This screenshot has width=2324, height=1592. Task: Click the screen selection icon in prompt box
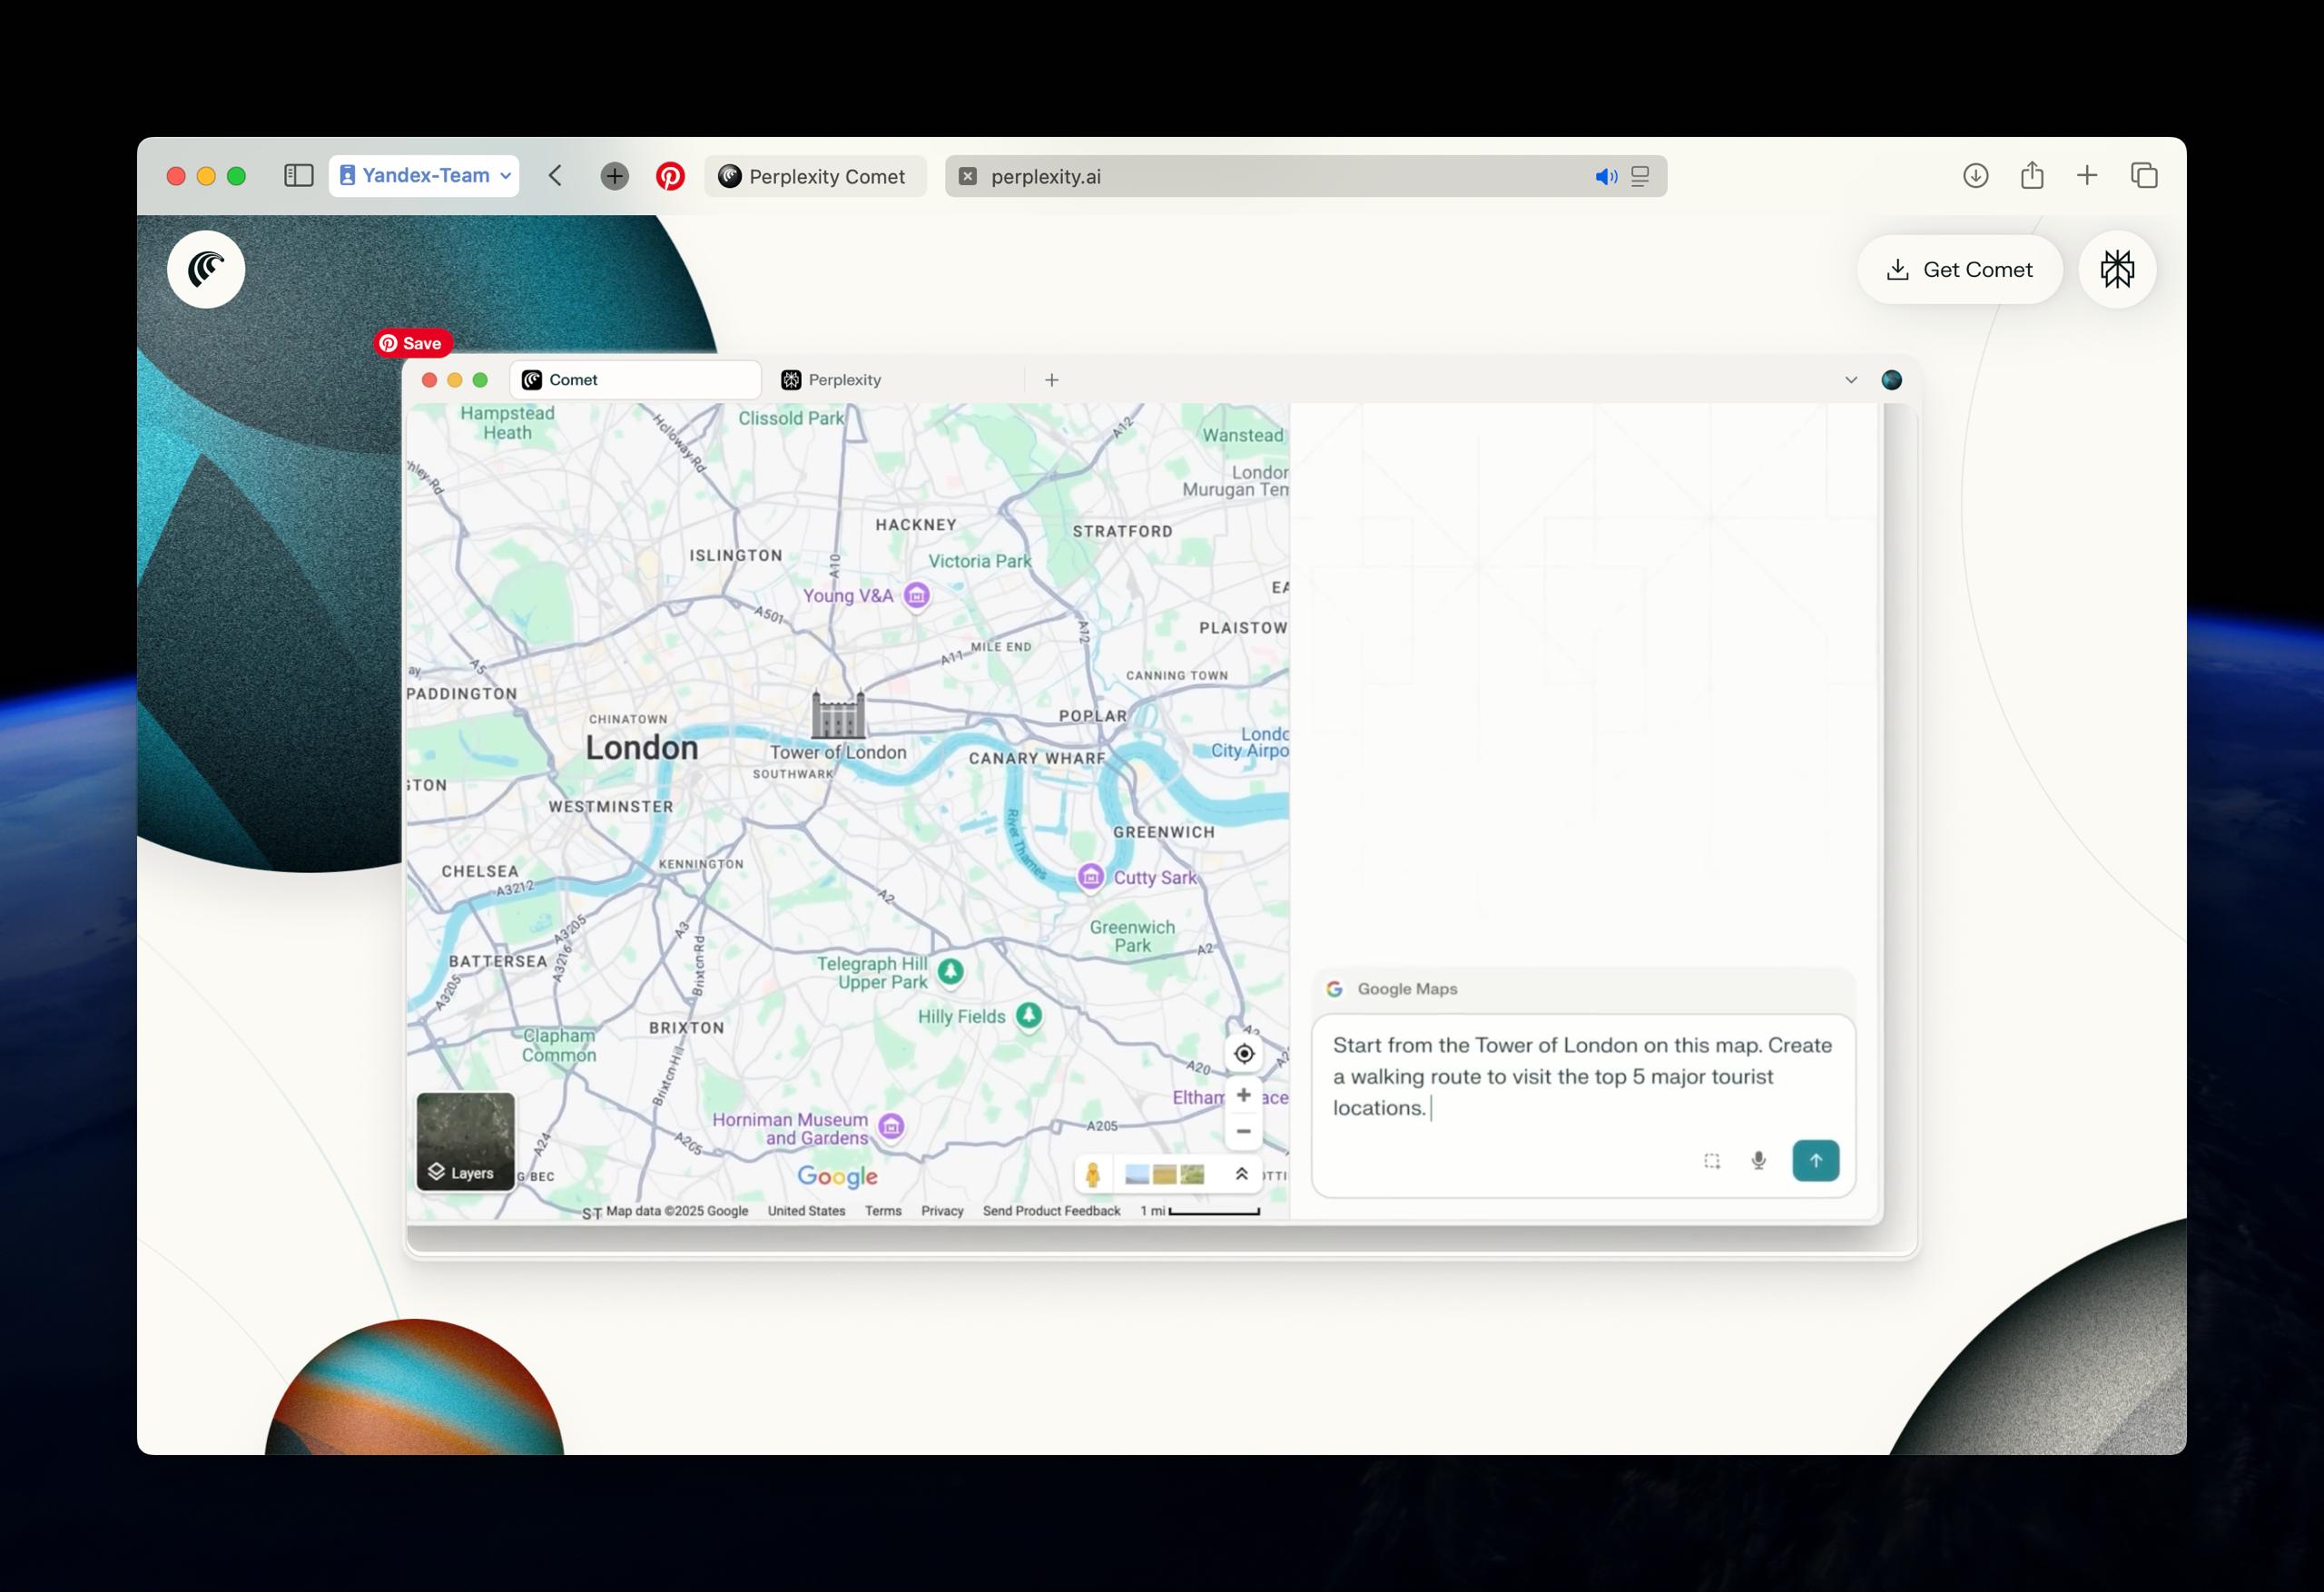(x=1712, y=1161)
